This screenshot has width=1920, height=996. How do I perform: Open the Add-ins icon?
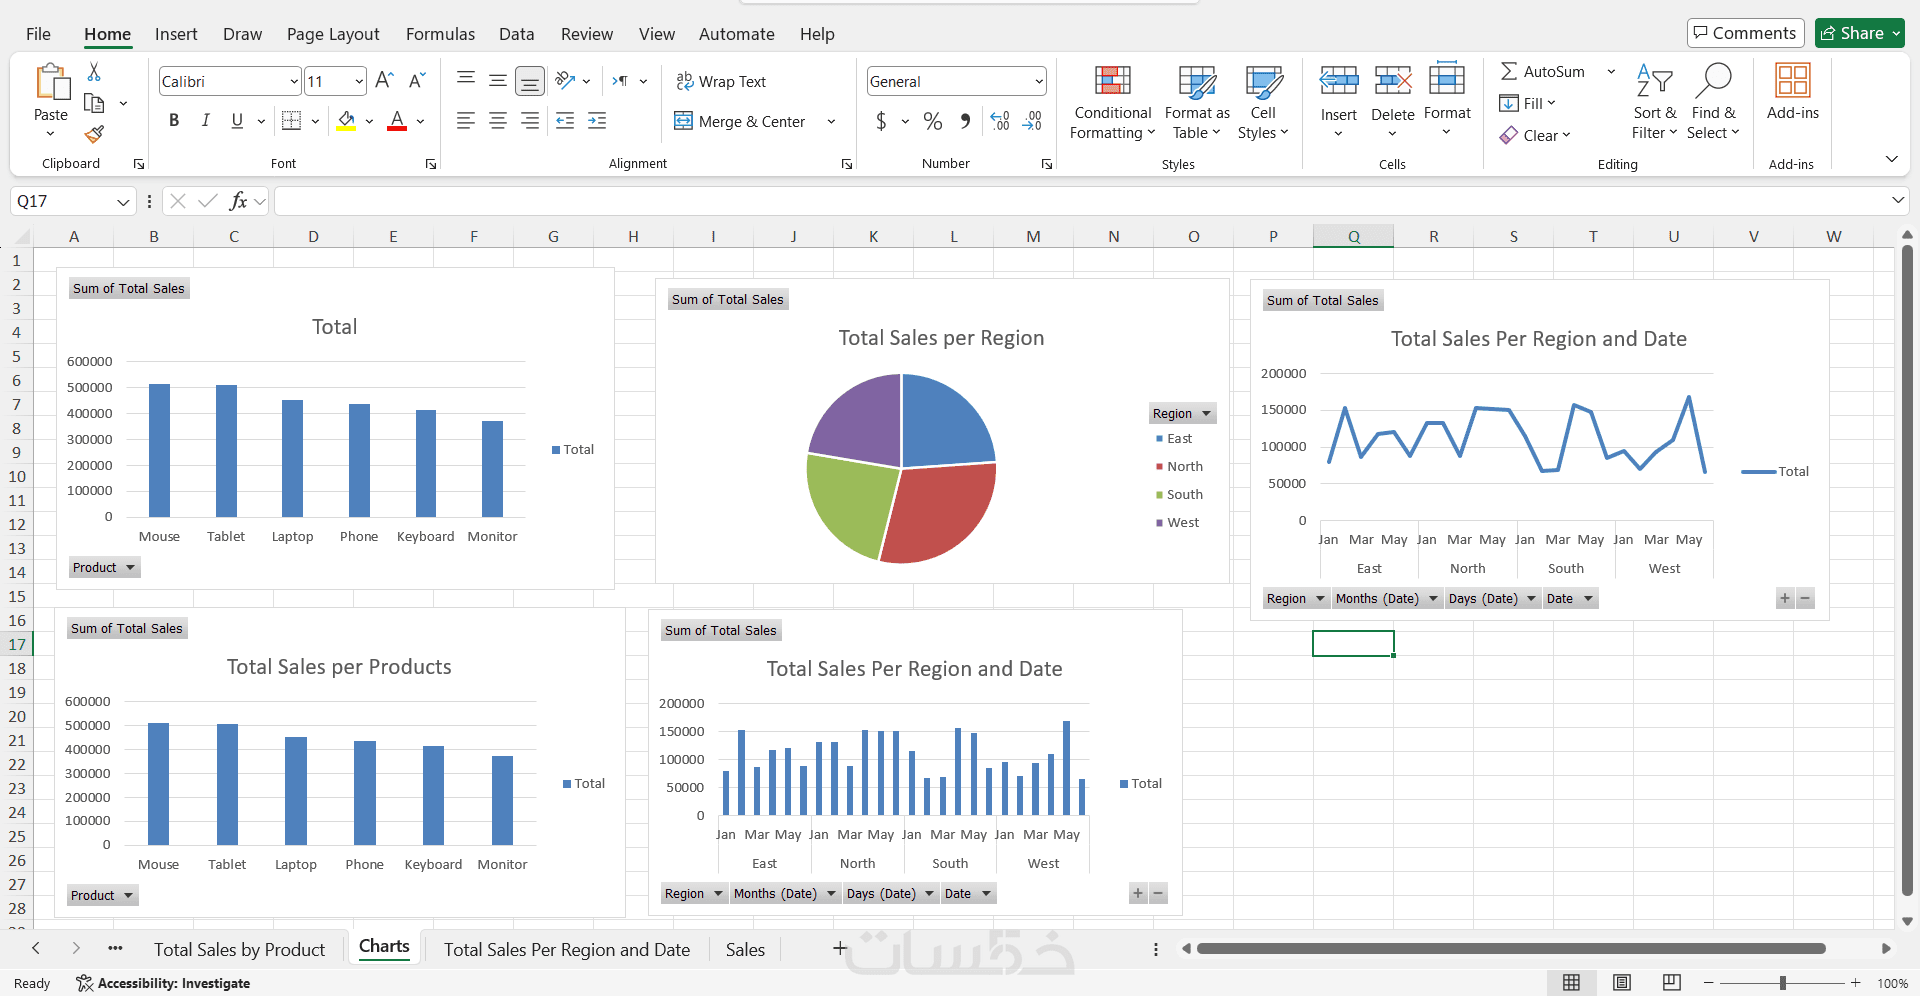1793,80
